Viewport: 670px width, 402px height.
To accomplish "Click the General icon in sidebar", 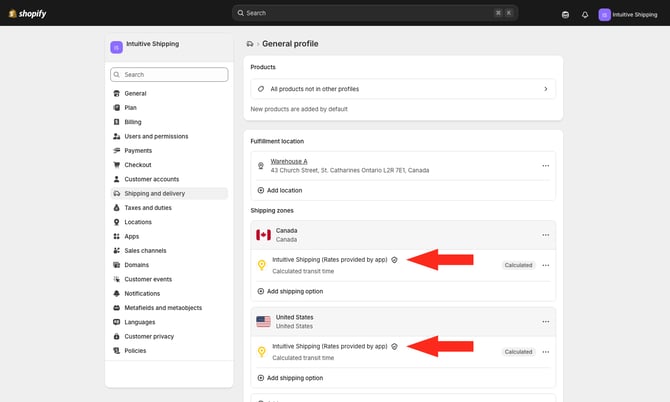I will [116, 94].
